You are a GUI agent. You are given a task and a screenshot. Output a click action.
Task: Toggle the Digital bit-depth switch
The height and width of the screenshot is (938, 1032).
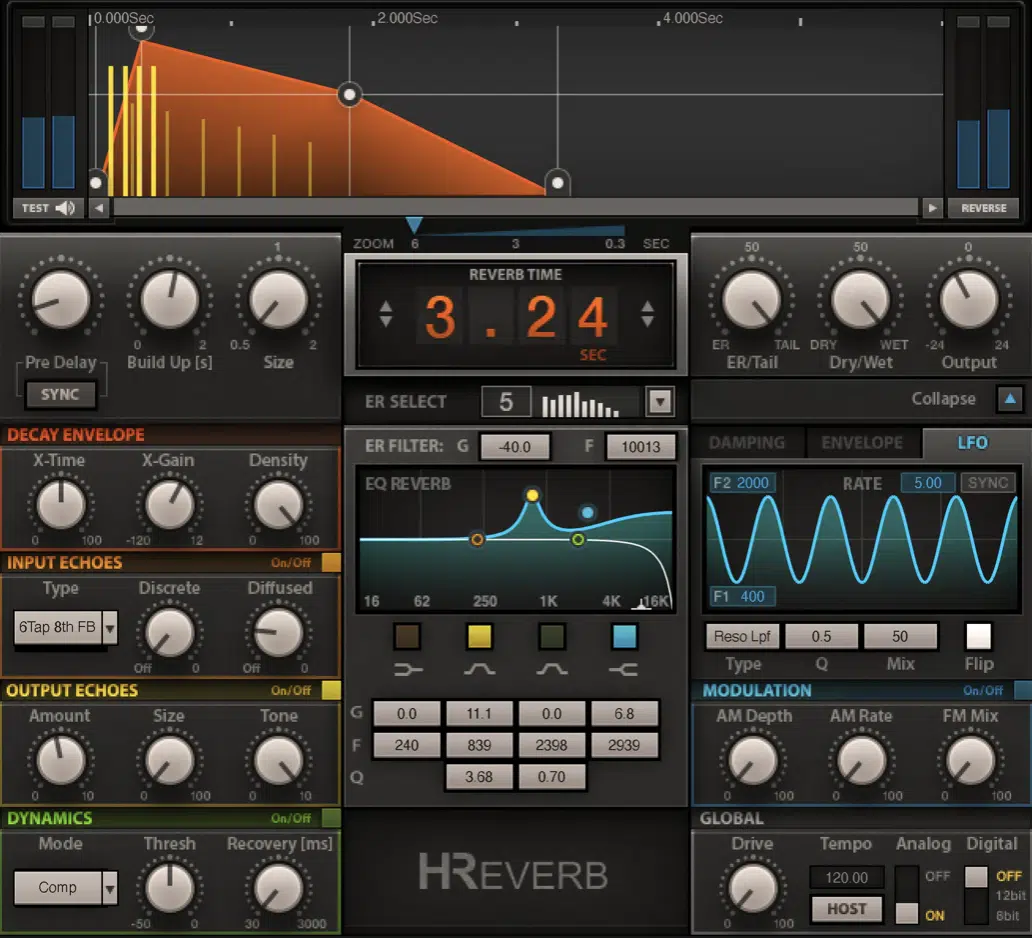(975, 895)
